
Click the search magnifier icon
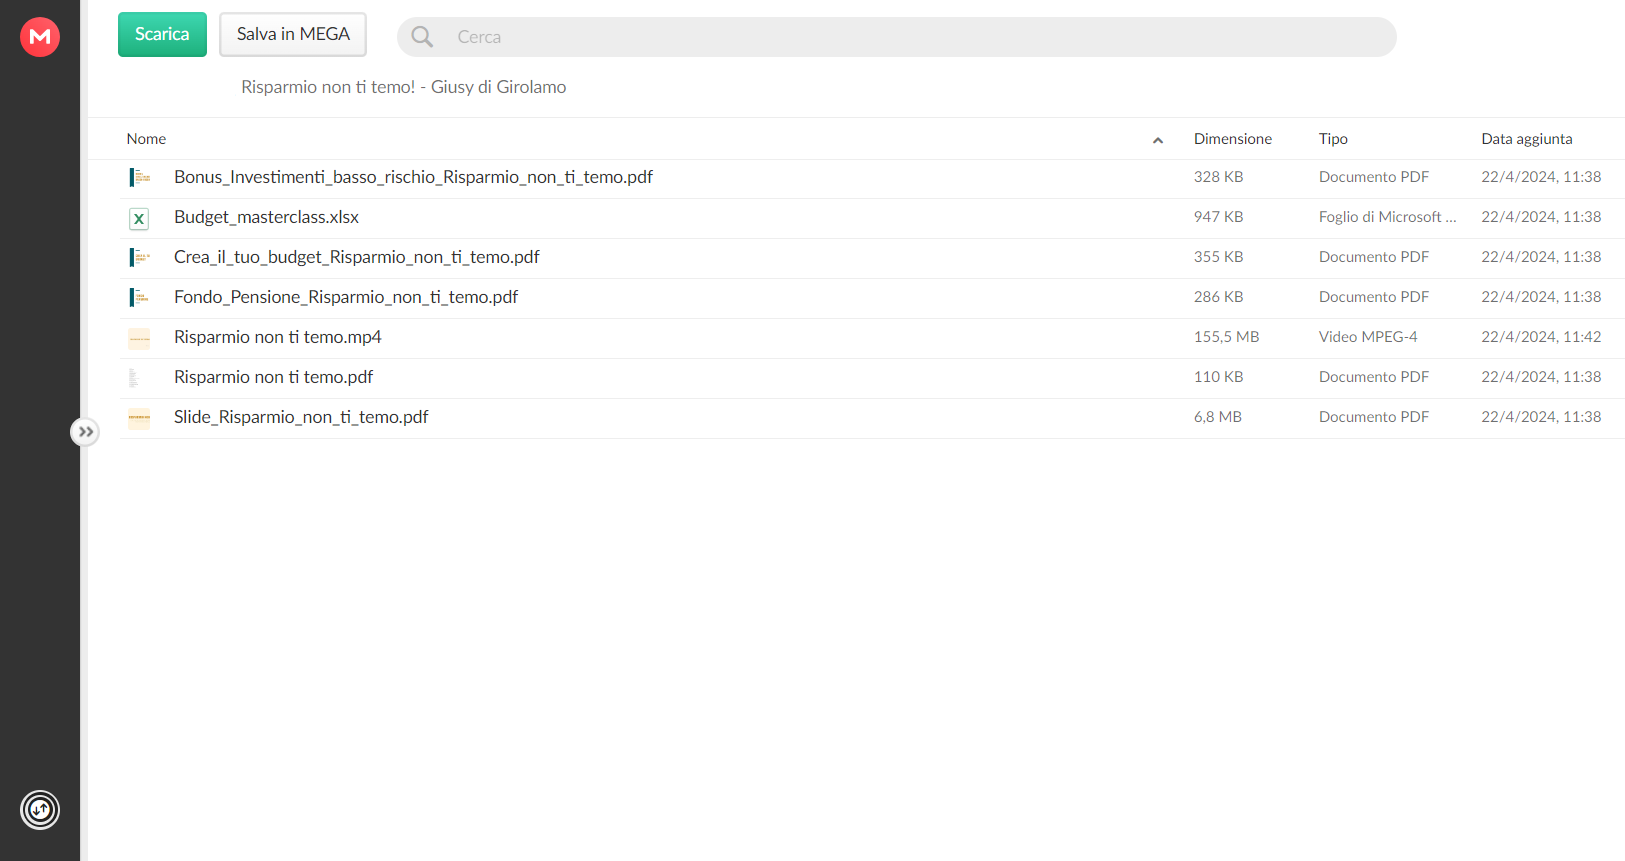[x=422, y=37]
